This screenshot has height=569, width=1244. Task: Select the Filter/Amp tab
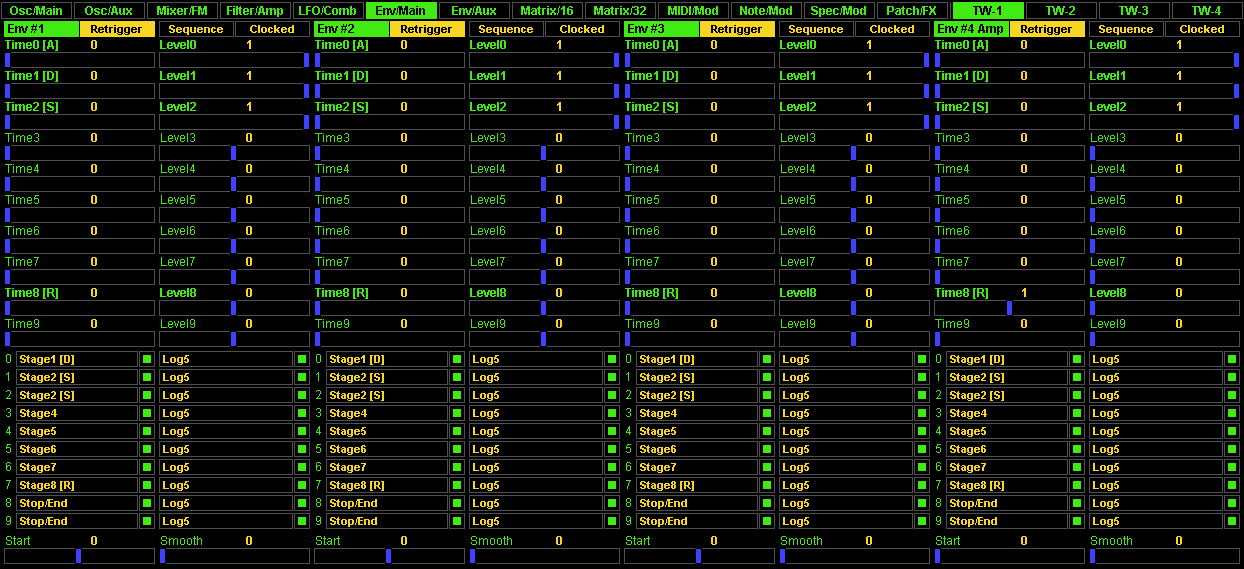[x=256, y=10]
